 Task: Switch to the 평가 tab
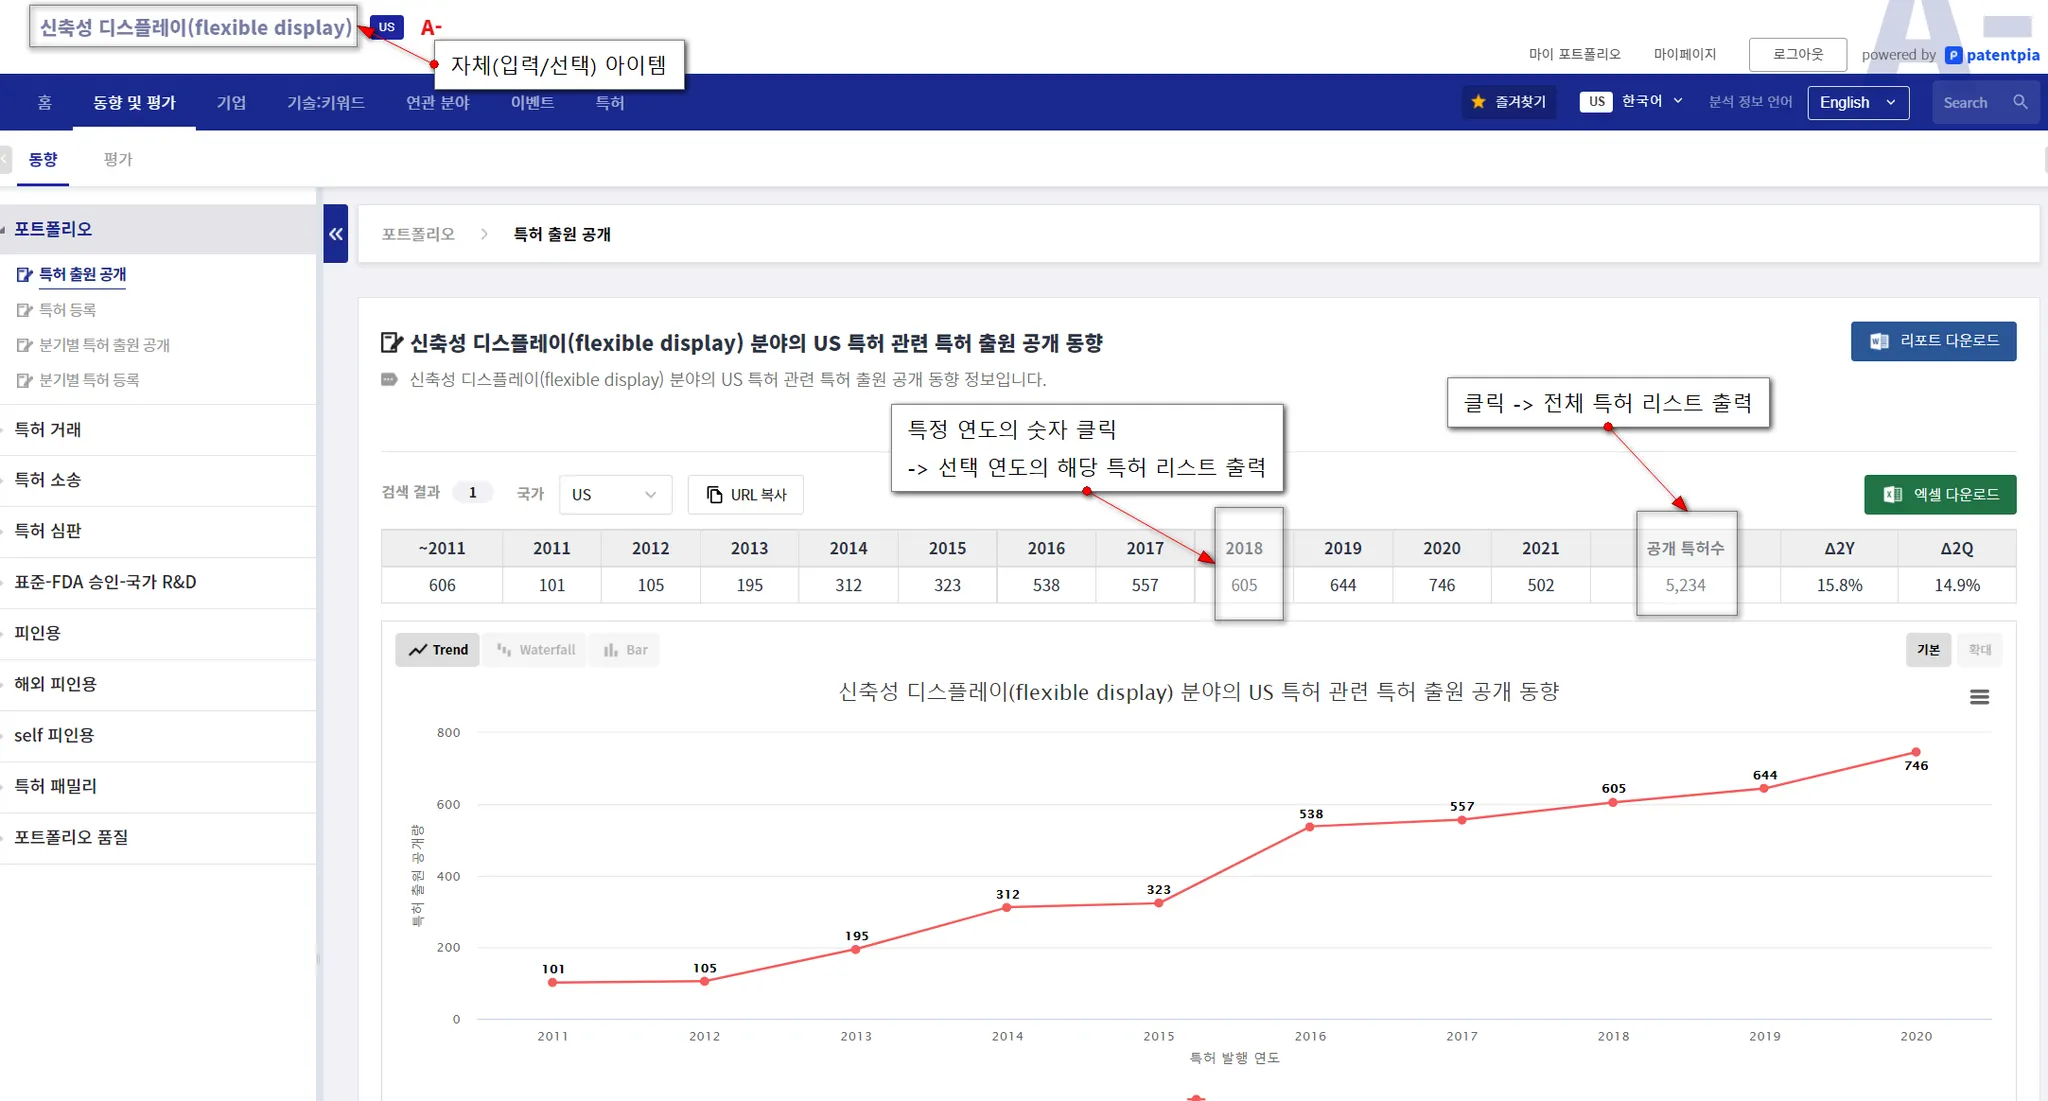(118, 159)
